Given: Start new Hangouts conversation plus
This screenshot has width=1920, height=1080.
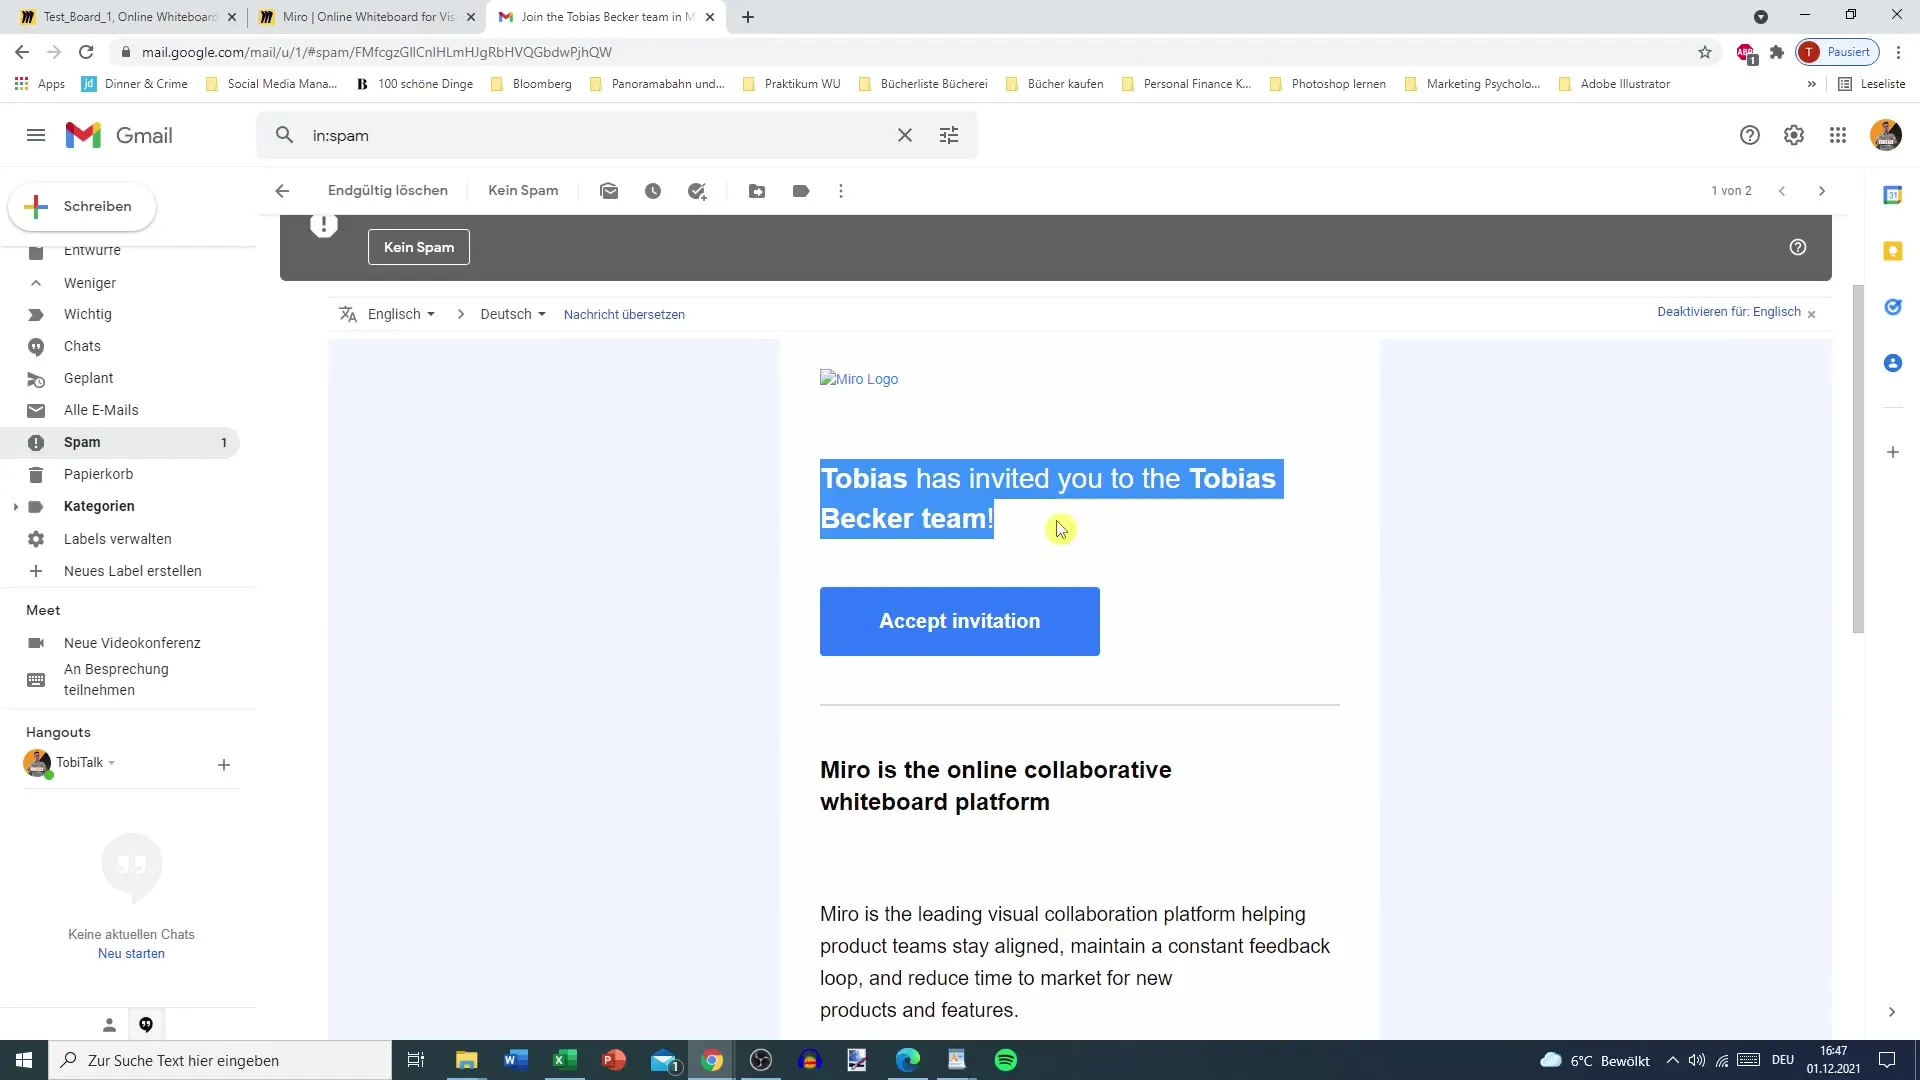Looking at the screenshot, I should (x=224, y=765).
